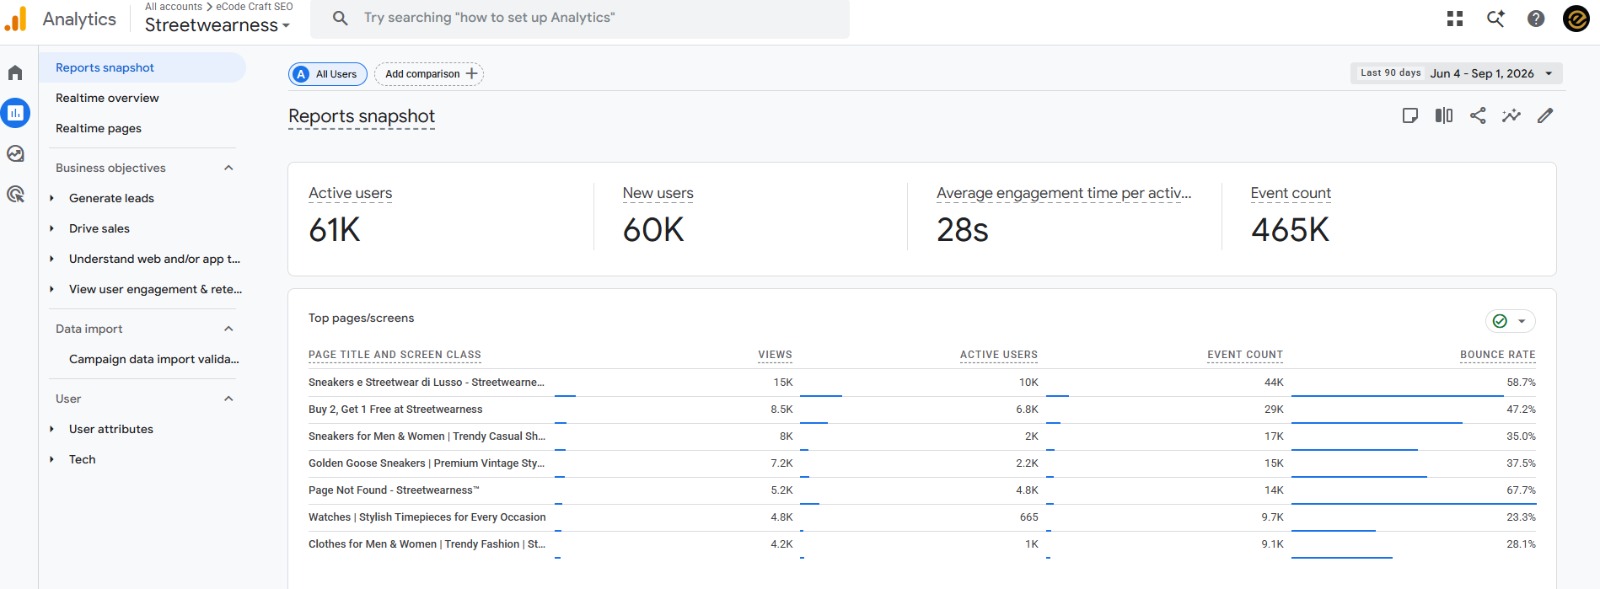Viewport: 1600px width, 589px height.
Task: Click Watches Stylish Timepieces row title
Action: click(427, 517)
